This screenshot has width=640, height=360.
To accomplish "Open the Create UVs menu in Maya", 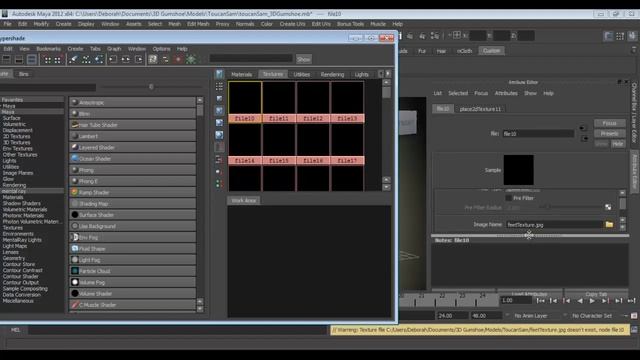I will pyautogui.click(x=292, y=24).
